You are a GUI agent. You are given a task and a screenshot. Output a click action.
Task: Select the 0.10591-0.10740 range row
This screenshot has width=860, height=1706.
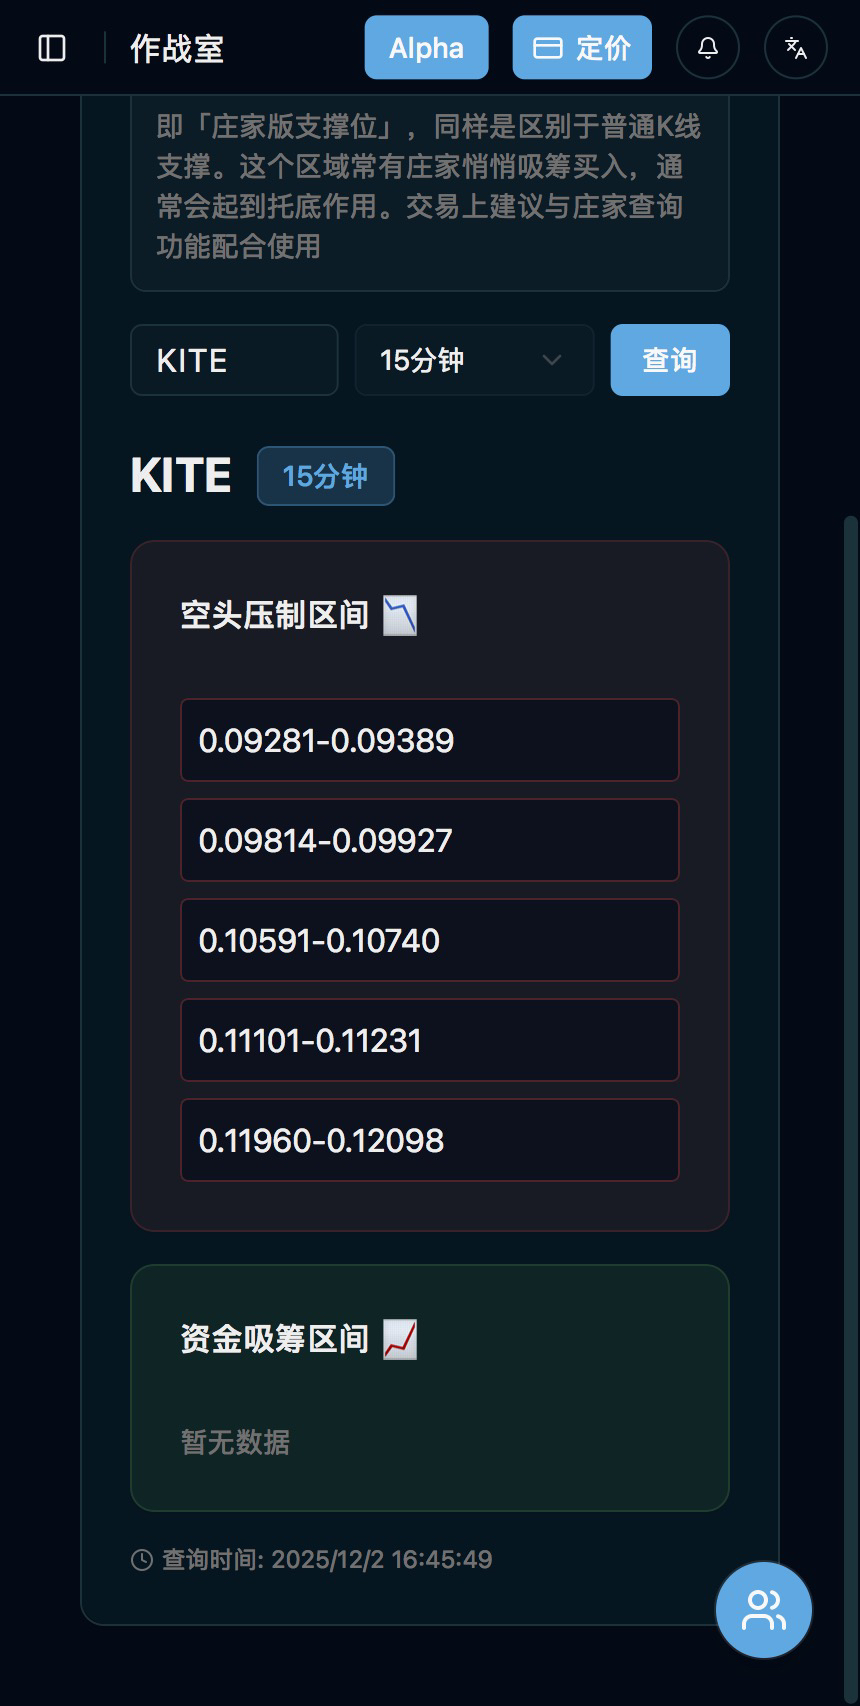coord(430,940)
